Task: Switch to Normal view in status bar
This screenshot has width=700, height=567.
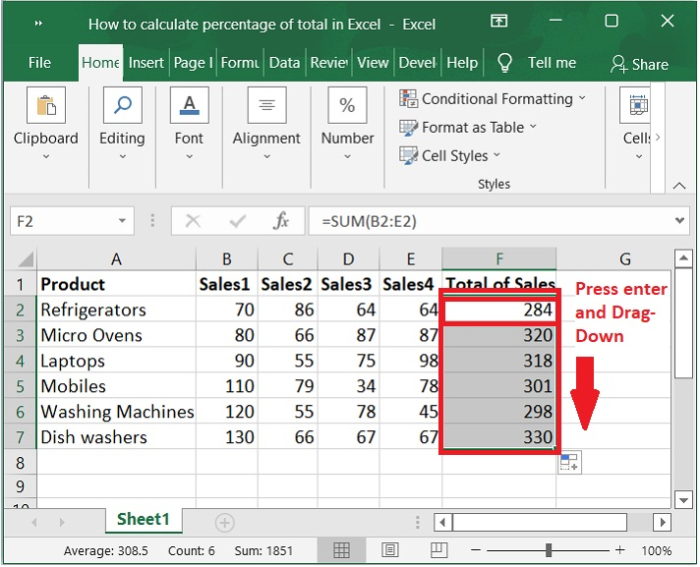Action: [342, 550]
